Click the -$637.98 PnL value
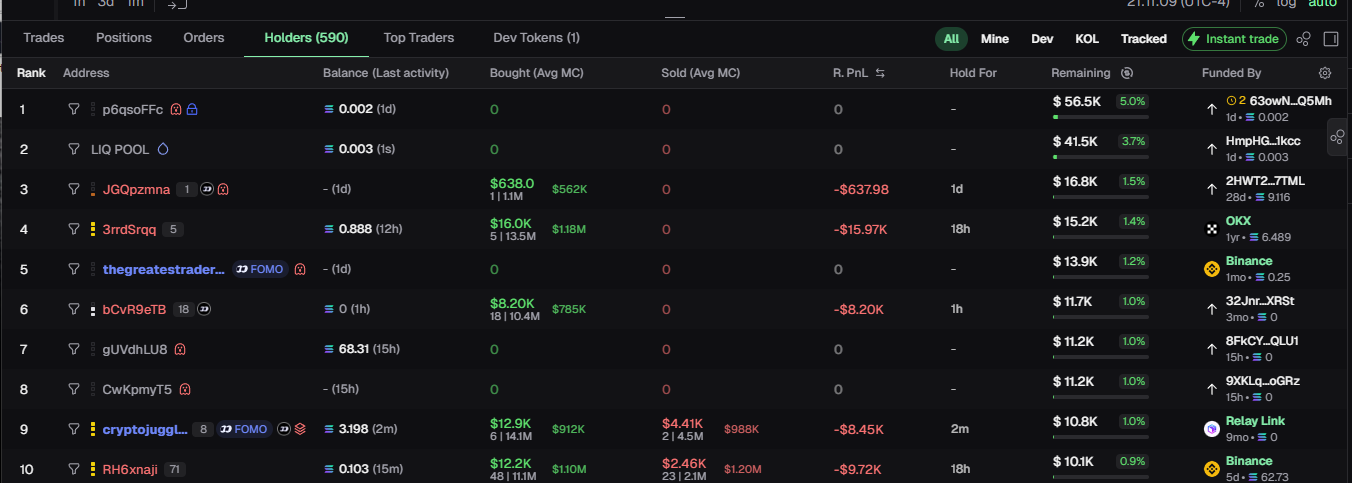This screenshot has width=1352, height=483. tap(861, 189)
